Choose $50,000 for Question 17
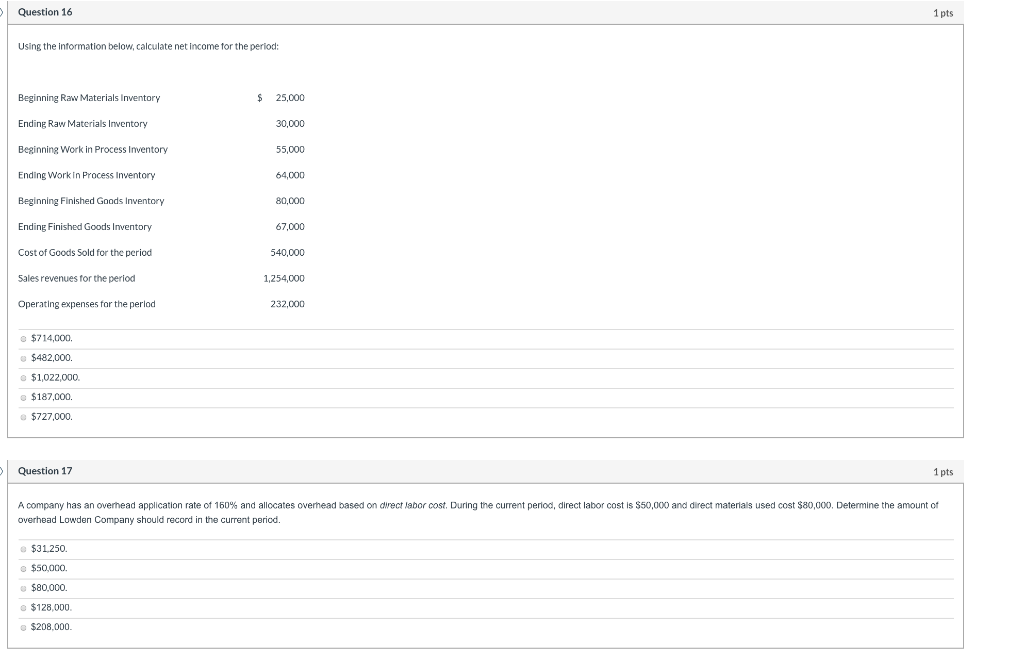Viewport: 1024px width, 660px height. [24, 569]
